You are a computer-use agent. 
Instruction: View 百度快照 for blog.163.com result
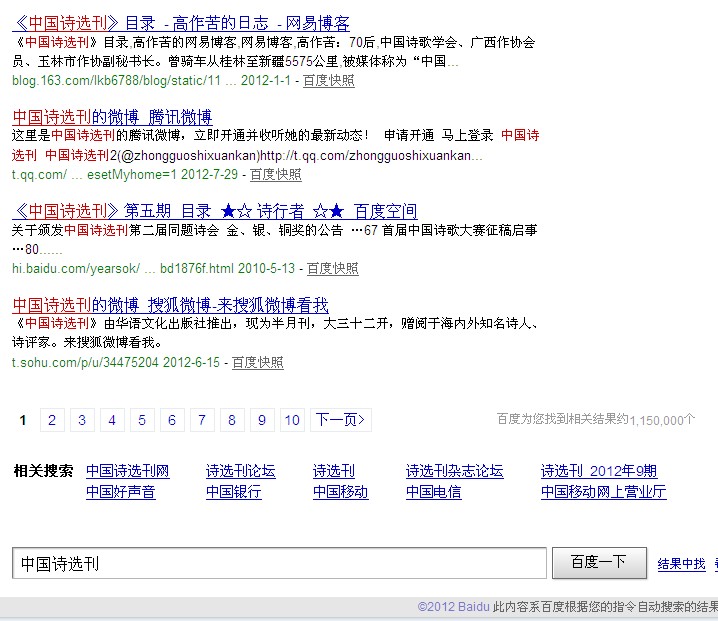pyautogui.click(x=329, y=81)
